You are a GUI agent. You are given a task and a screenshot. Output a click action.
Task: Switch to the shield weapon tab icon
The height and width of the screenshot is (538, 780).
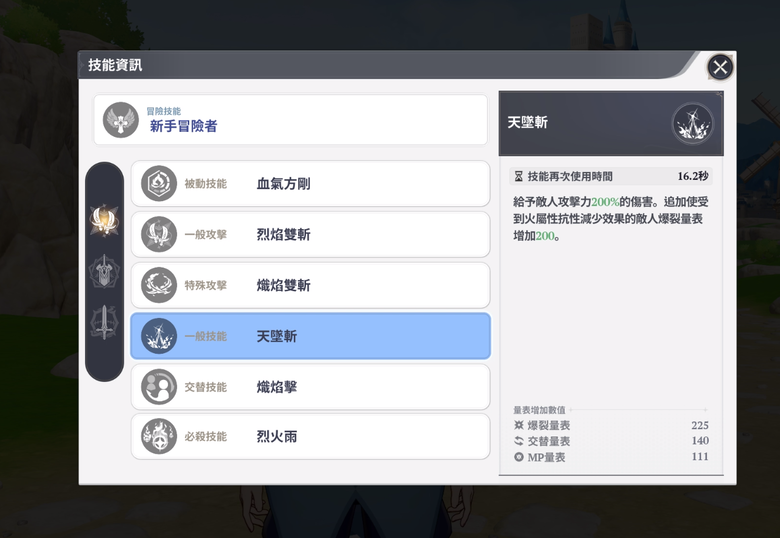[x=104, y=271]
